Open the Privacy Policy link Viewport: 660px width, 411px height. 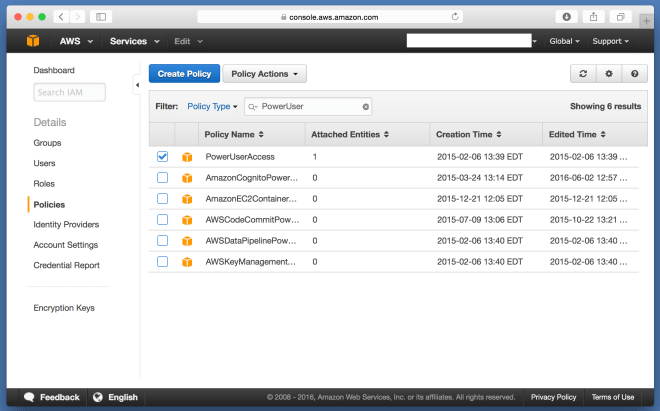(x=554, y=397)
